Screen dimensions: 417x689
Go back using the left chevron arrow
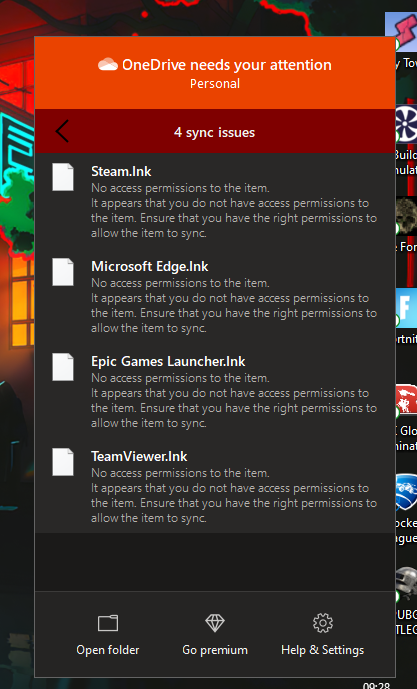pos(62,131)
